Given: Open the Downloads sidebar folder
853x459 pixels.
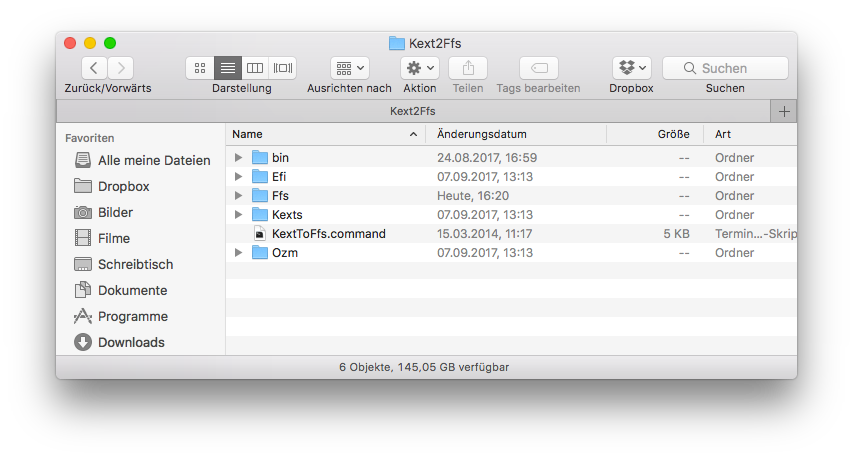Looking at the screenshot, I should pos(130,342).
